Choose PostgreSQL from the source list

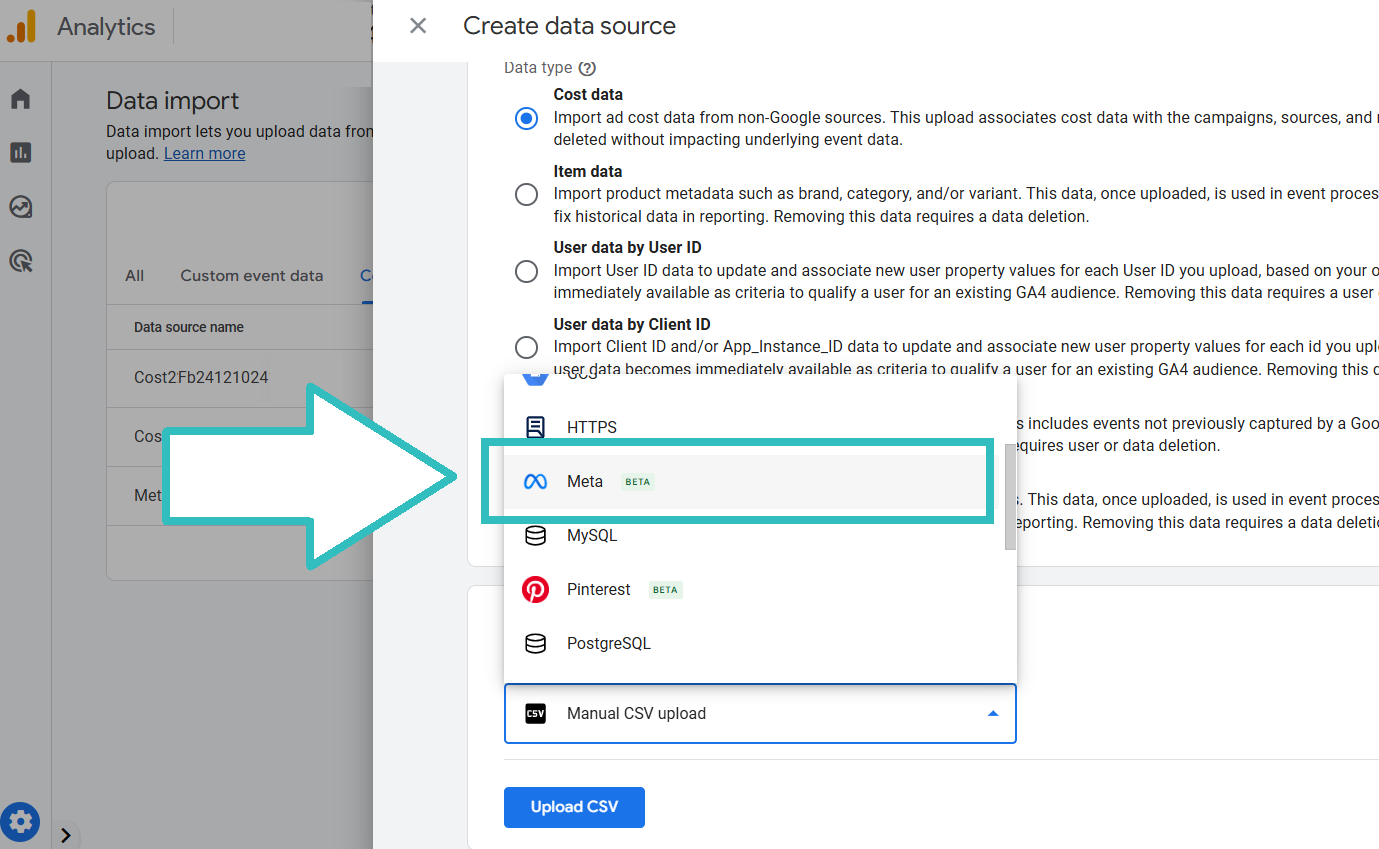tap(608, 644)
